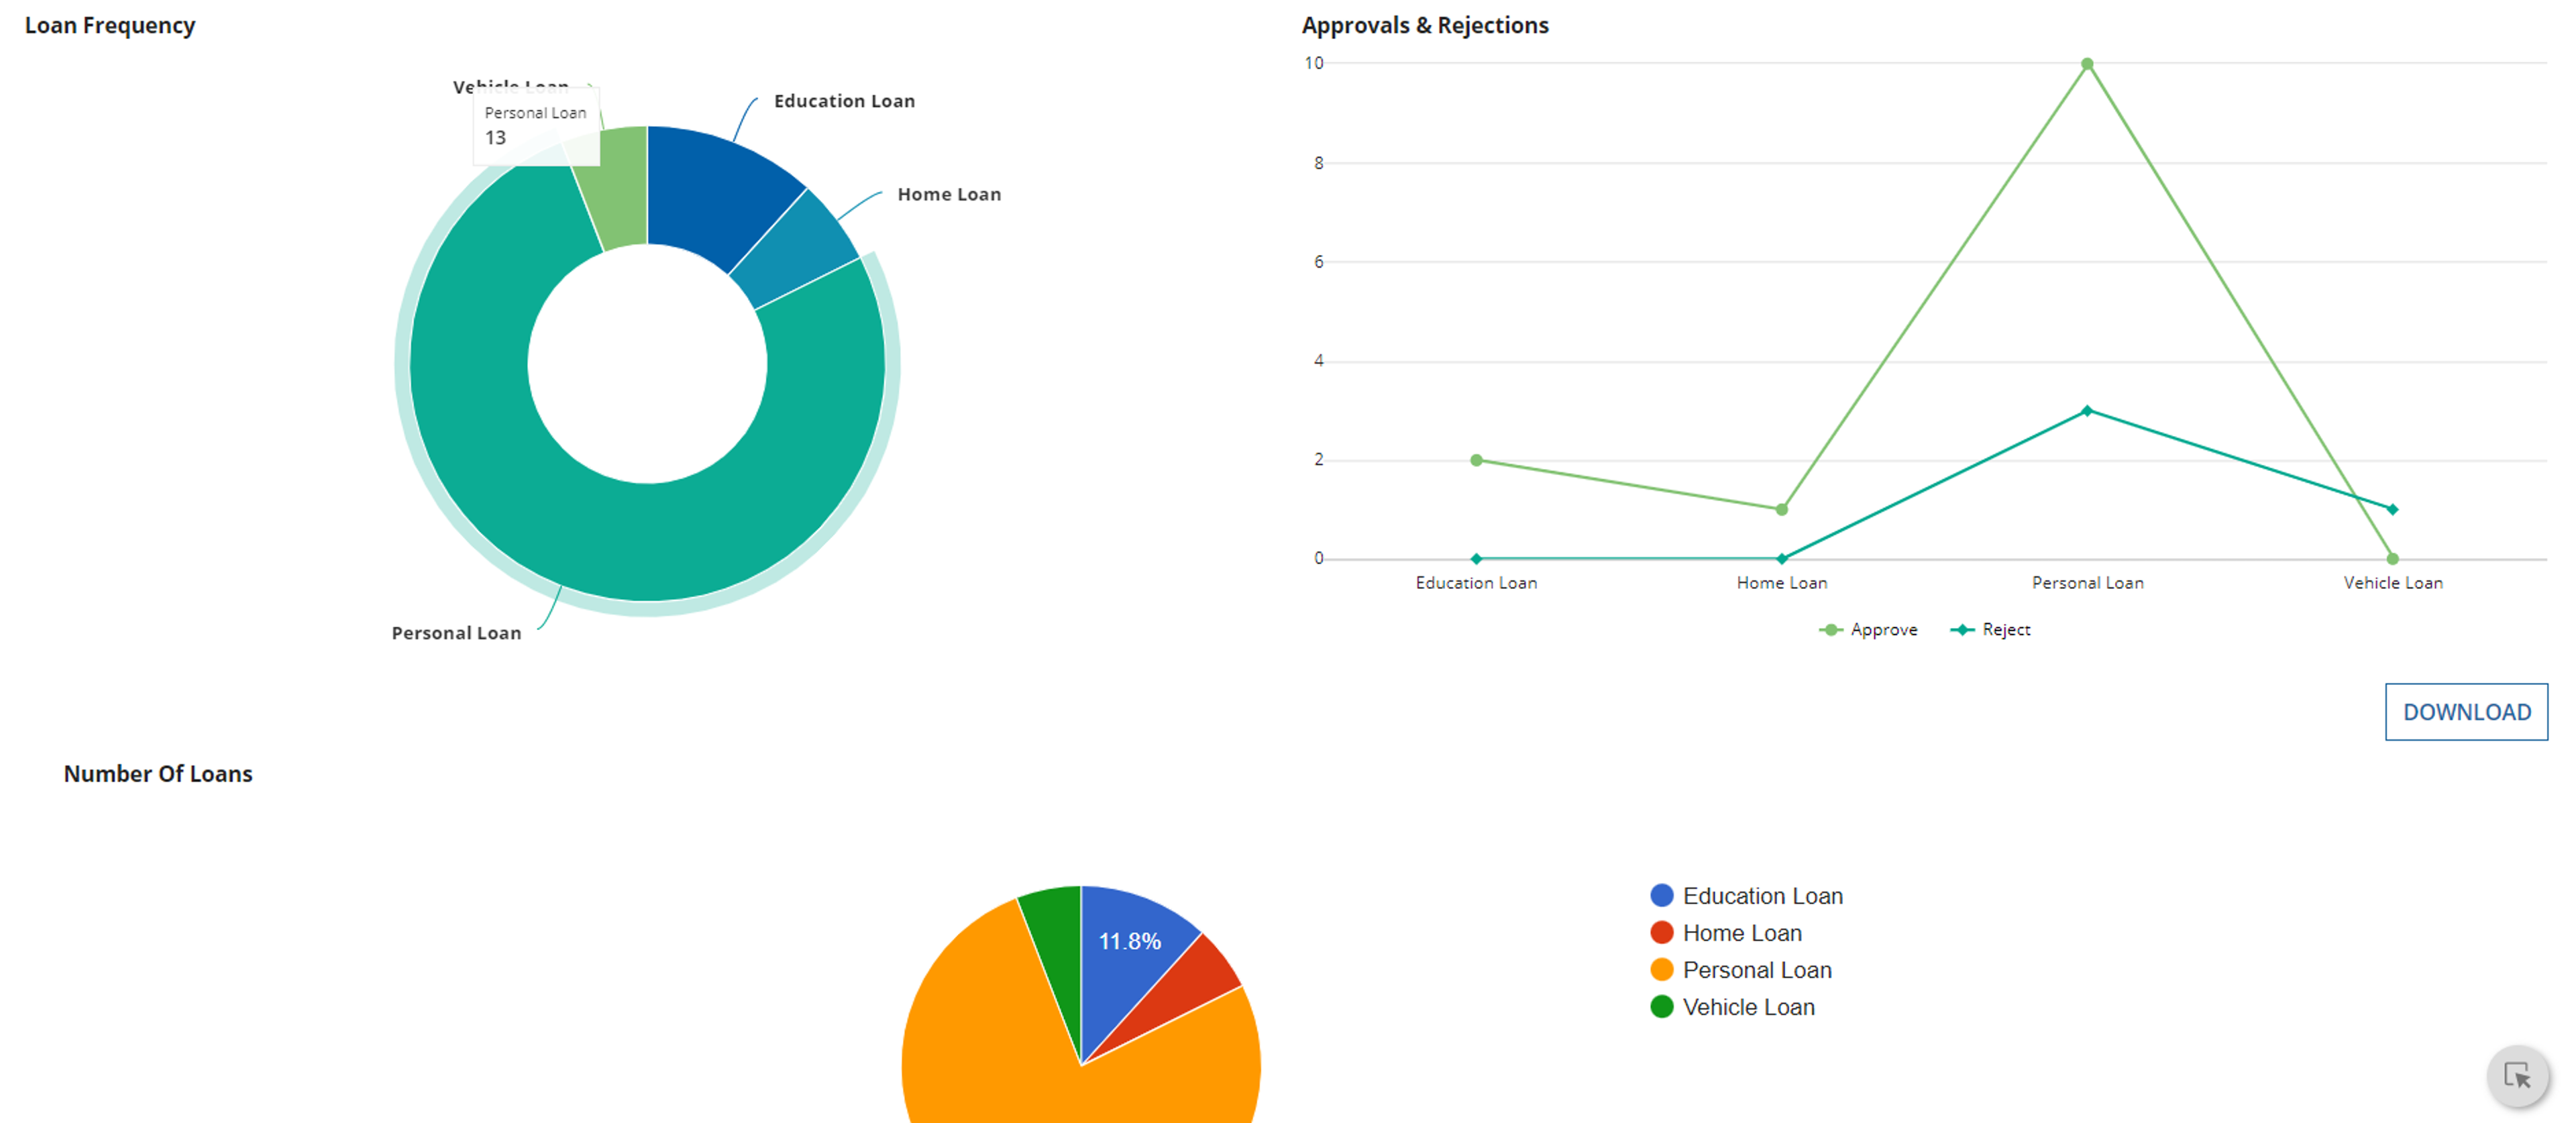Toggle the Reject series in line chart legend

(1990, 630)
